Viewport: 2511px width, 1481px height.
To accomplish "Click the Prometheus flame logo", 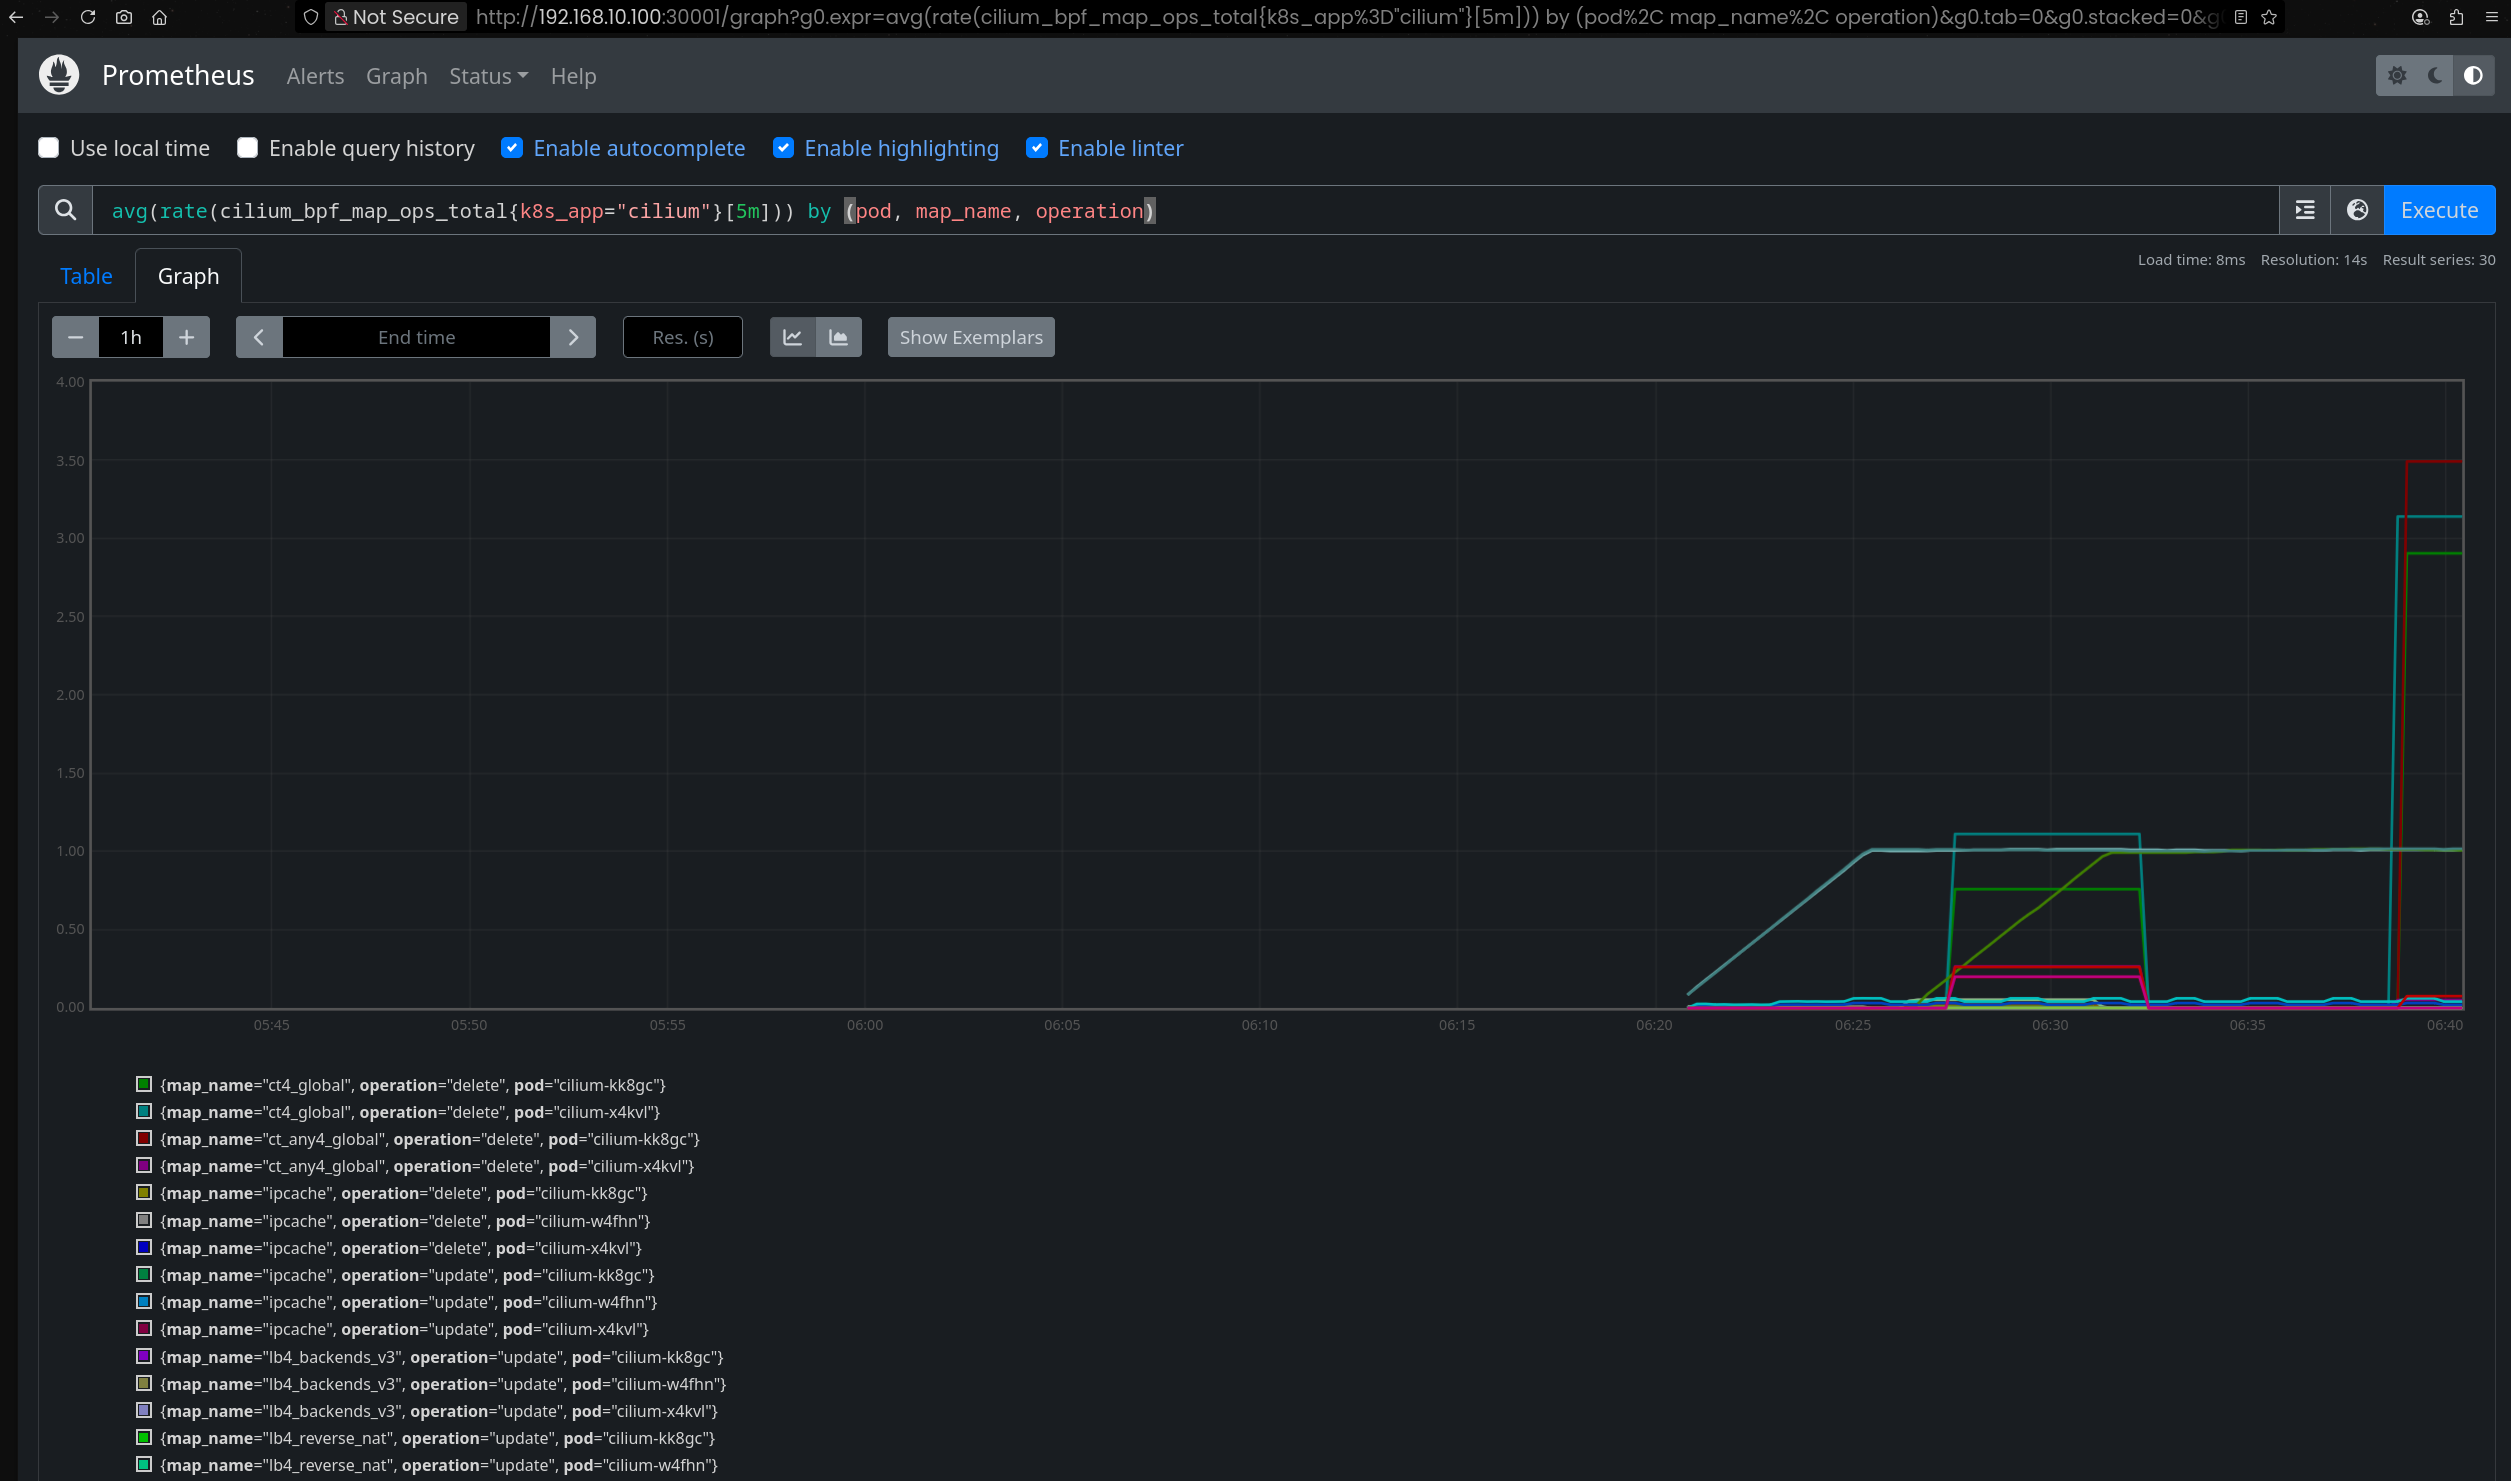I will (59, 75).
